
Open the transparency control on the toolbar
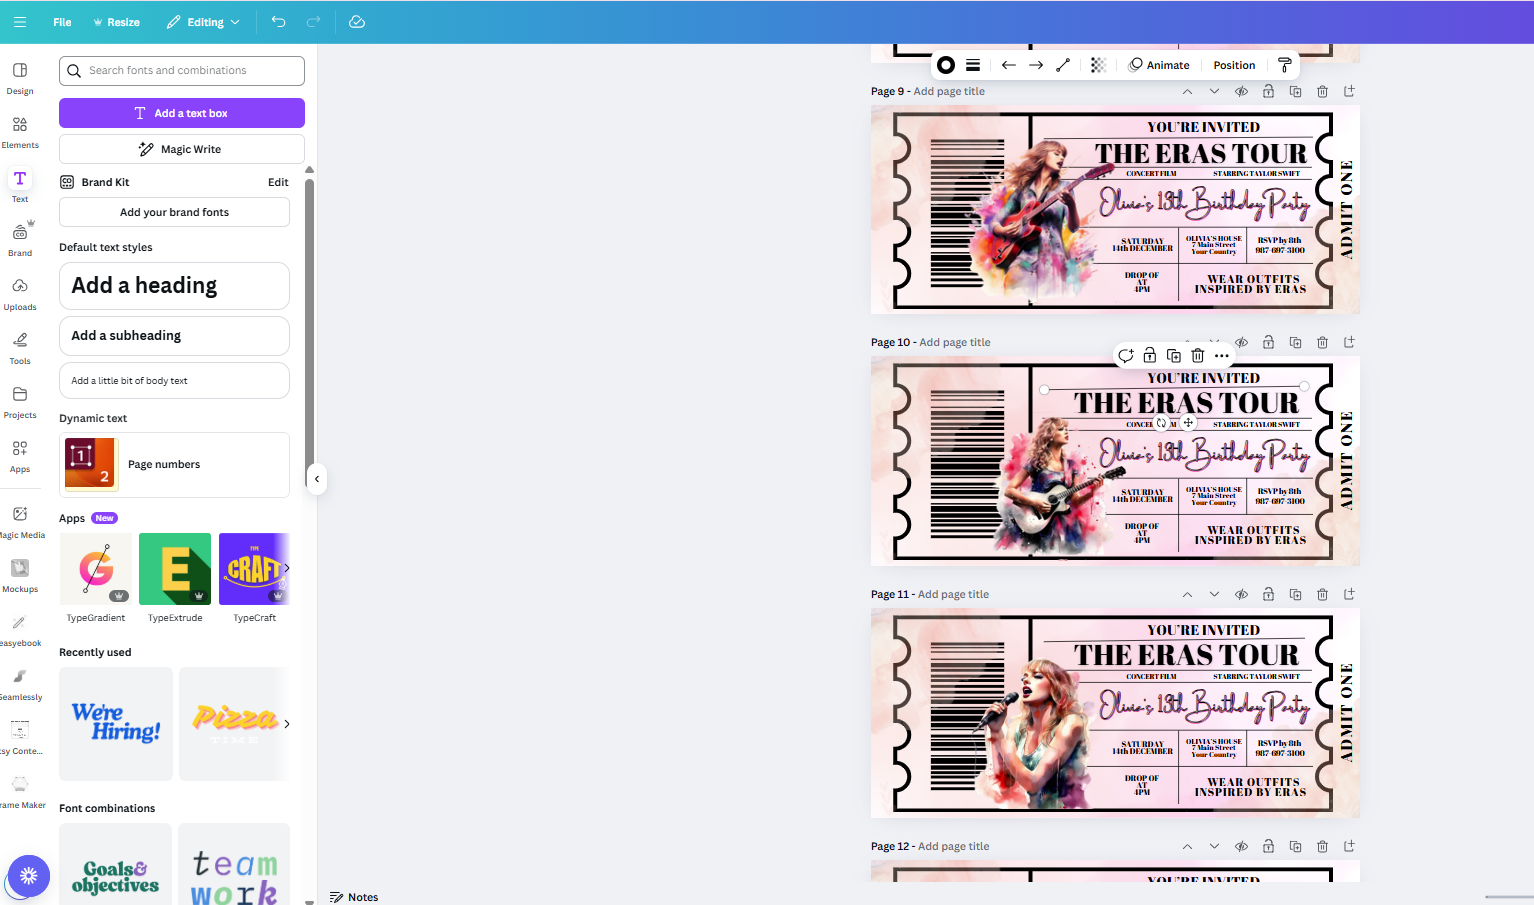tap(1097, 65)
